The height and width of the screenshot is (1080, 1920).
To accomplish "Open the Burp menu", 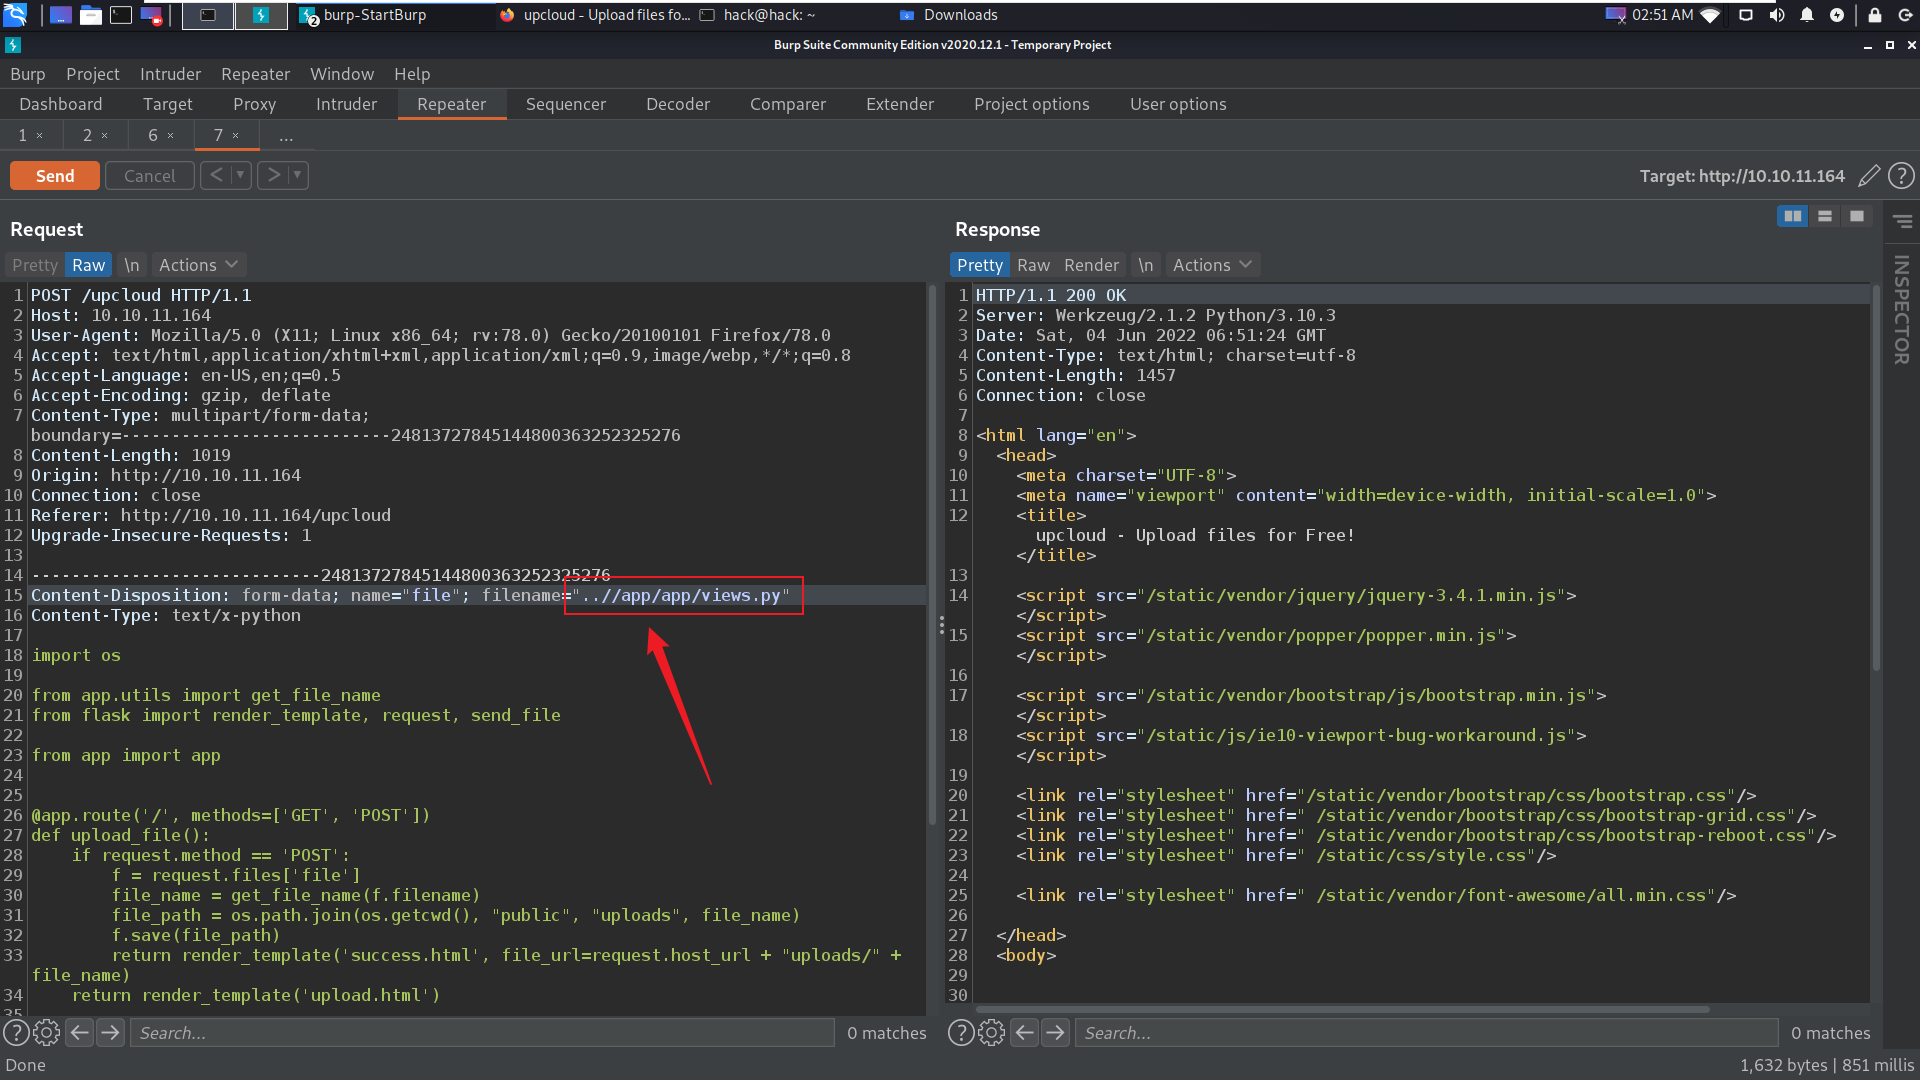I will pos(28,74).
